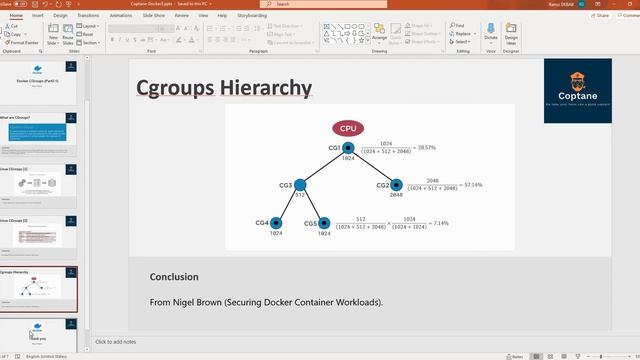Pick the text highlight color
640x360 pixels.
[178, 40]
